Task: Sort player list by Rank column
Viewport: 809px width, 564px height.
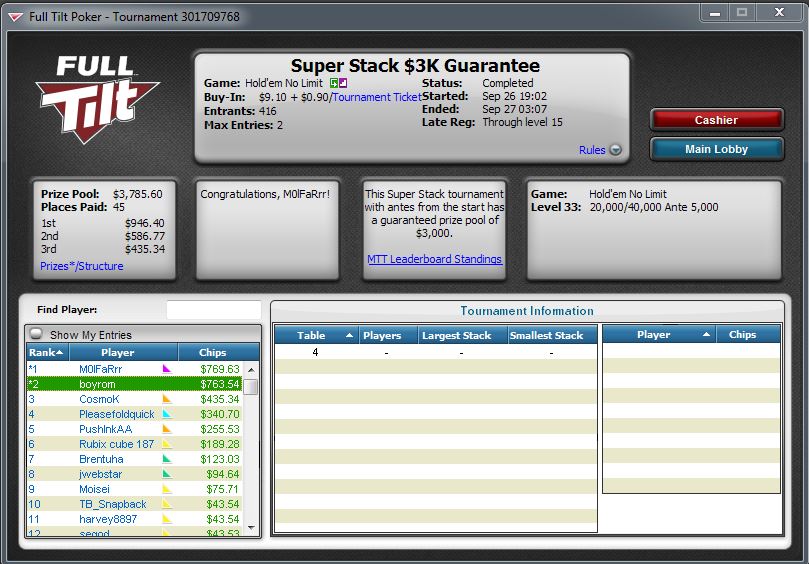Action: [47, 352]
